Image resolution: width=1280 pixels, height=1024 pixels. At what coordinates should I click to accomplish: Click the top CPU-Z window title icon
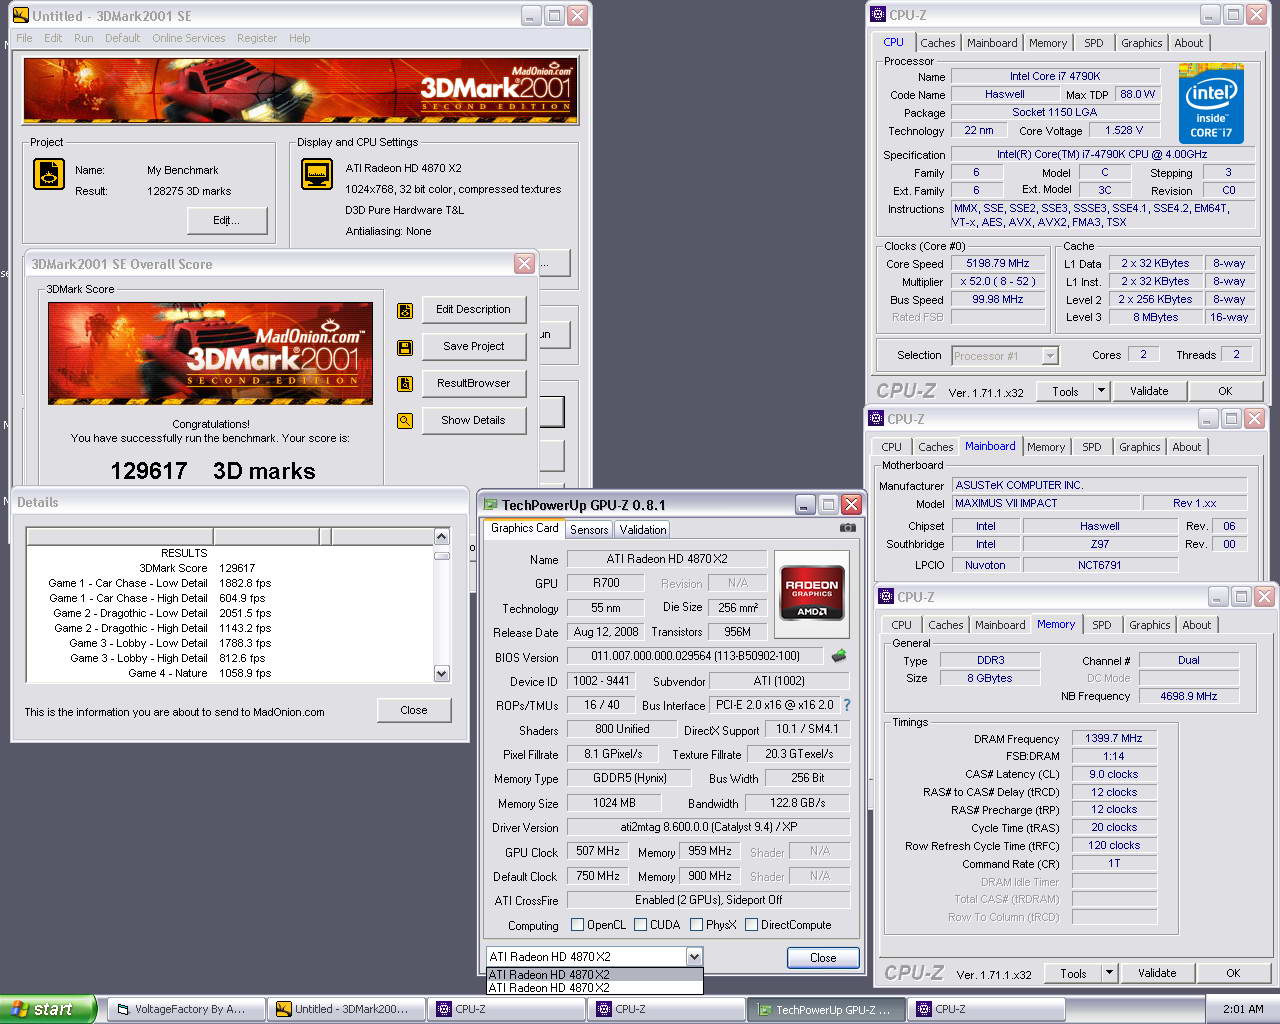pyautogui.click(x=878, y=15)
